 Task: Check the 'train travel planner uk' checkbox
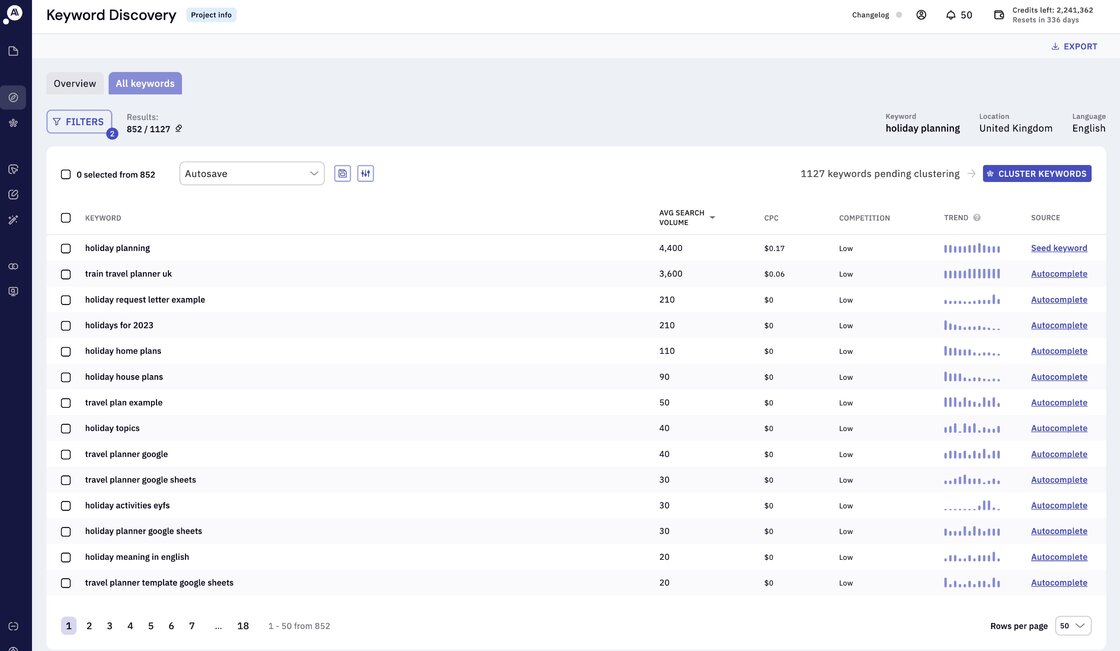66,274
